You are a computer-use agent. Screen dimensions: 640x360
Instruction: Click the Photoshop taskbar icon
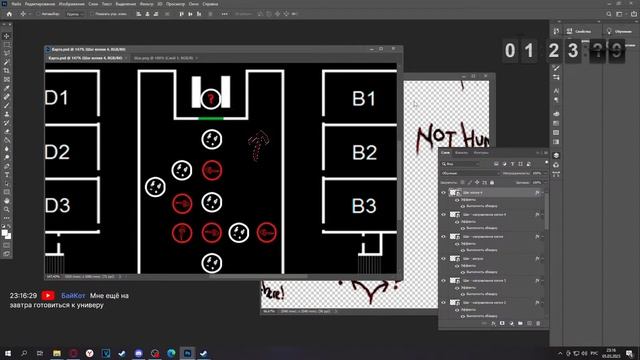coord(187,353)
